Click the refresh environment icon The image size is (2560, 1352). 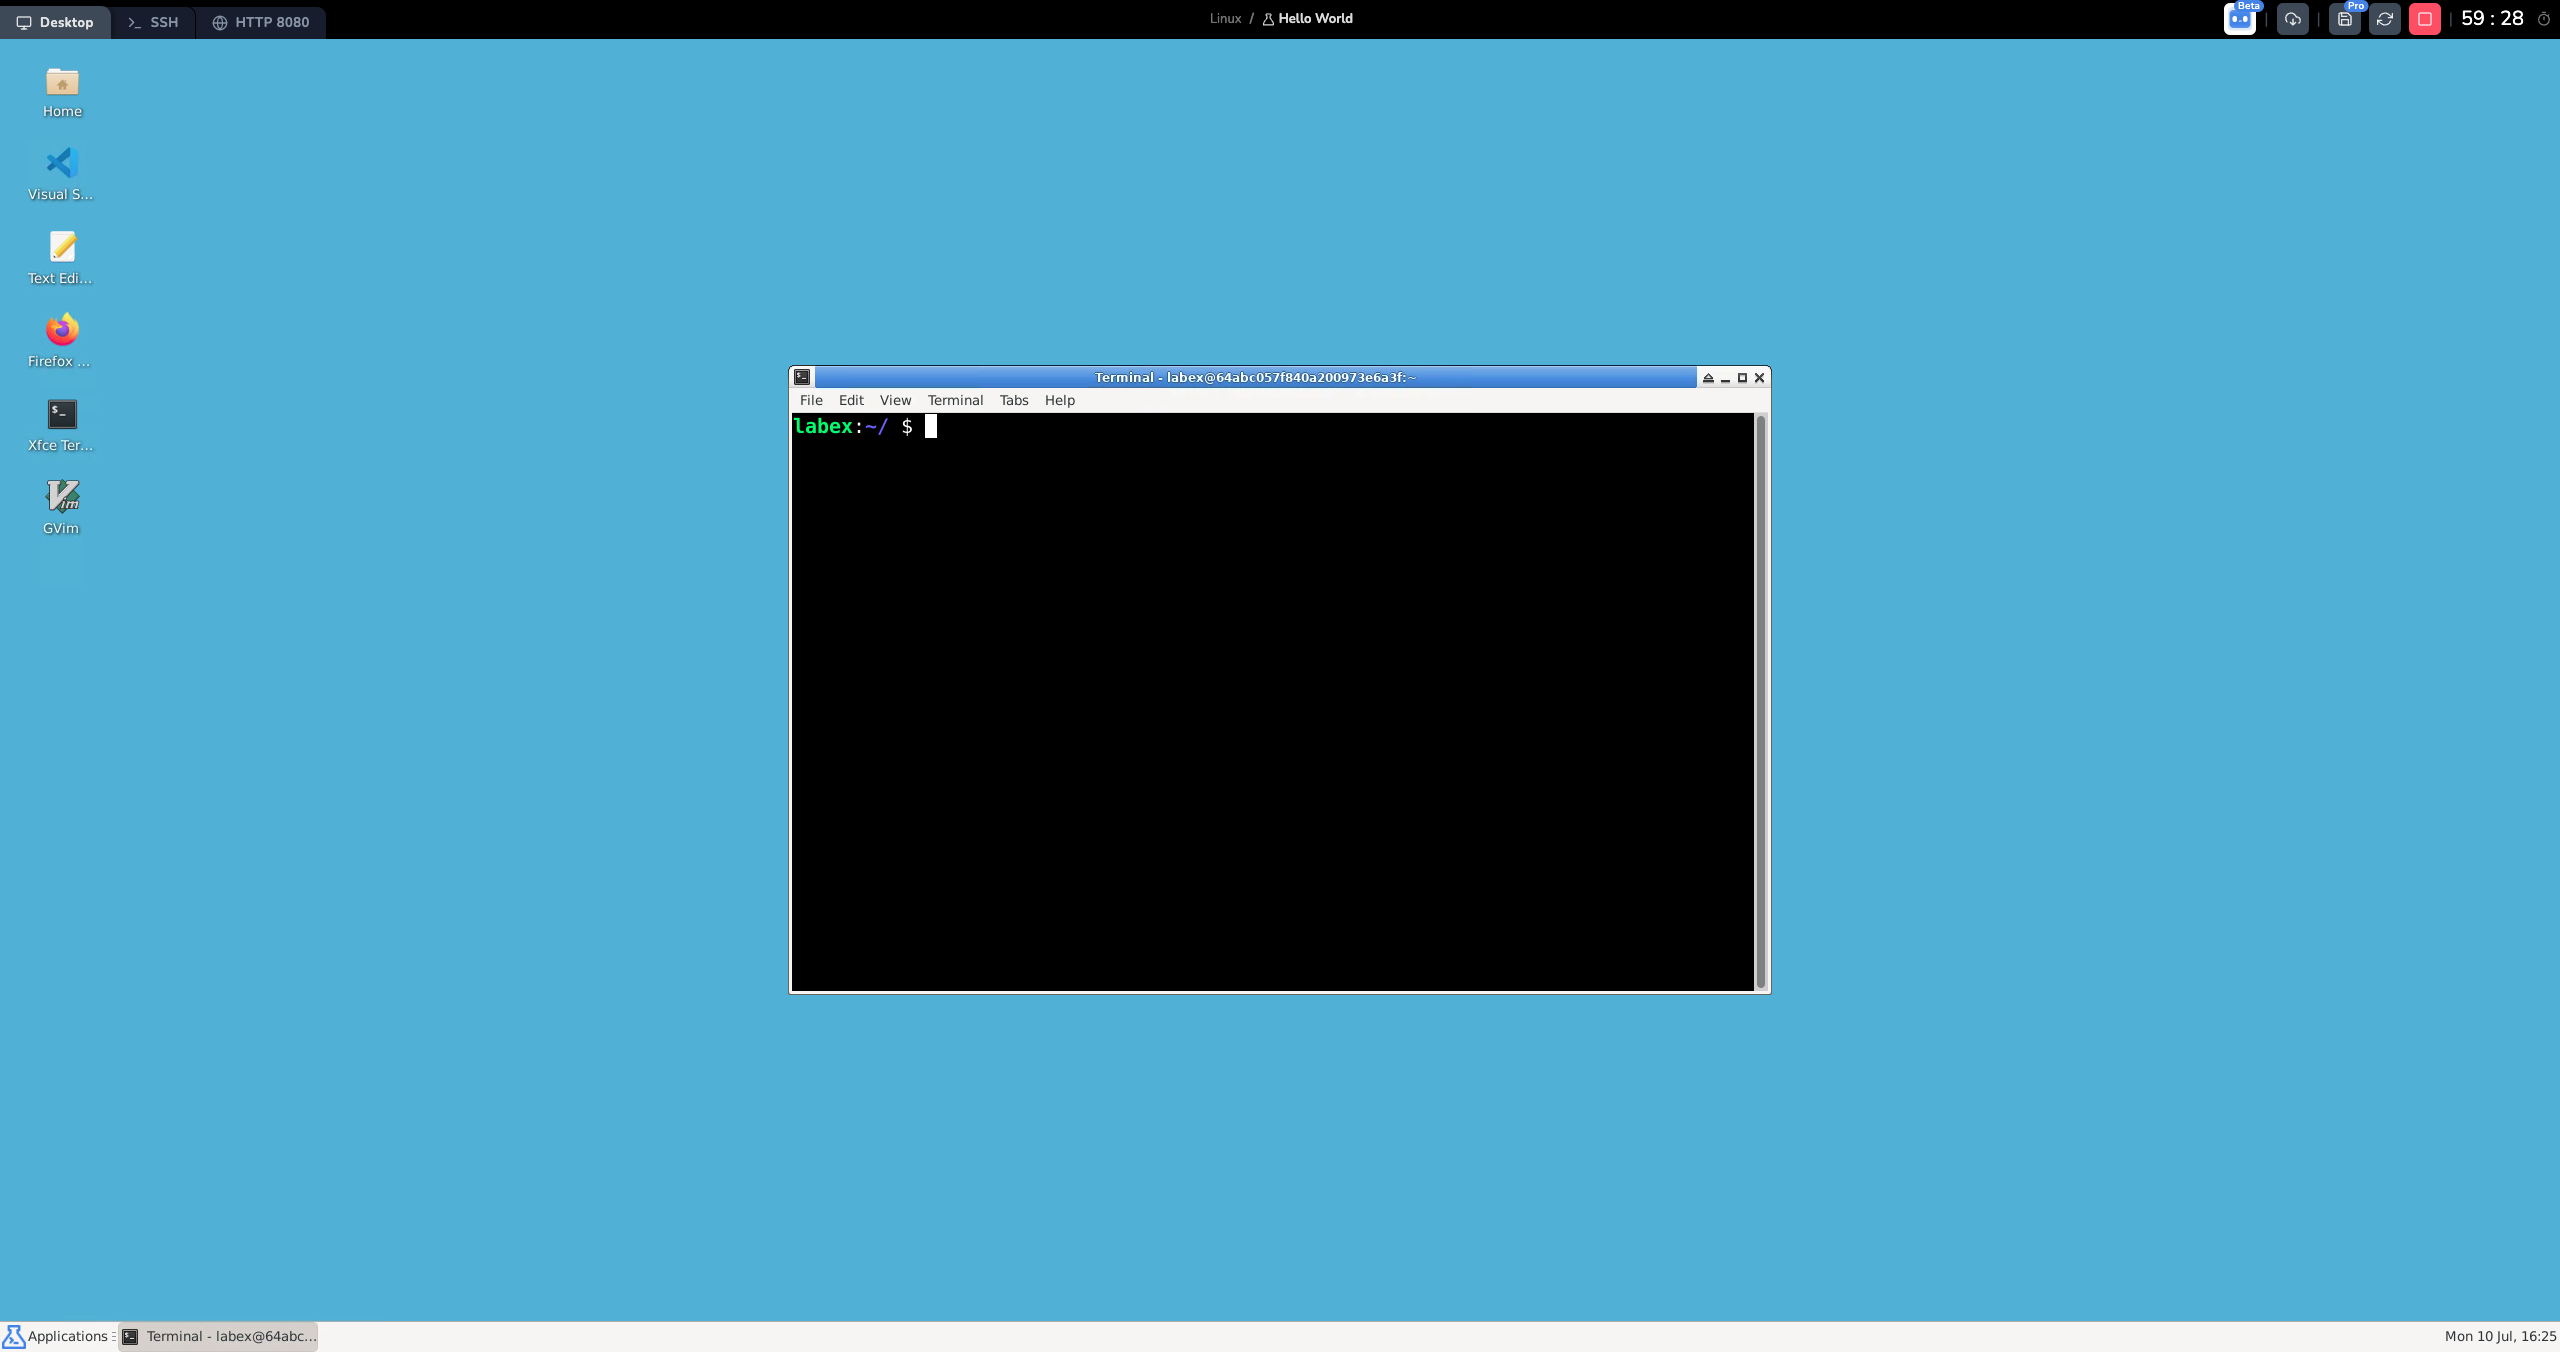pos(2384,20)
